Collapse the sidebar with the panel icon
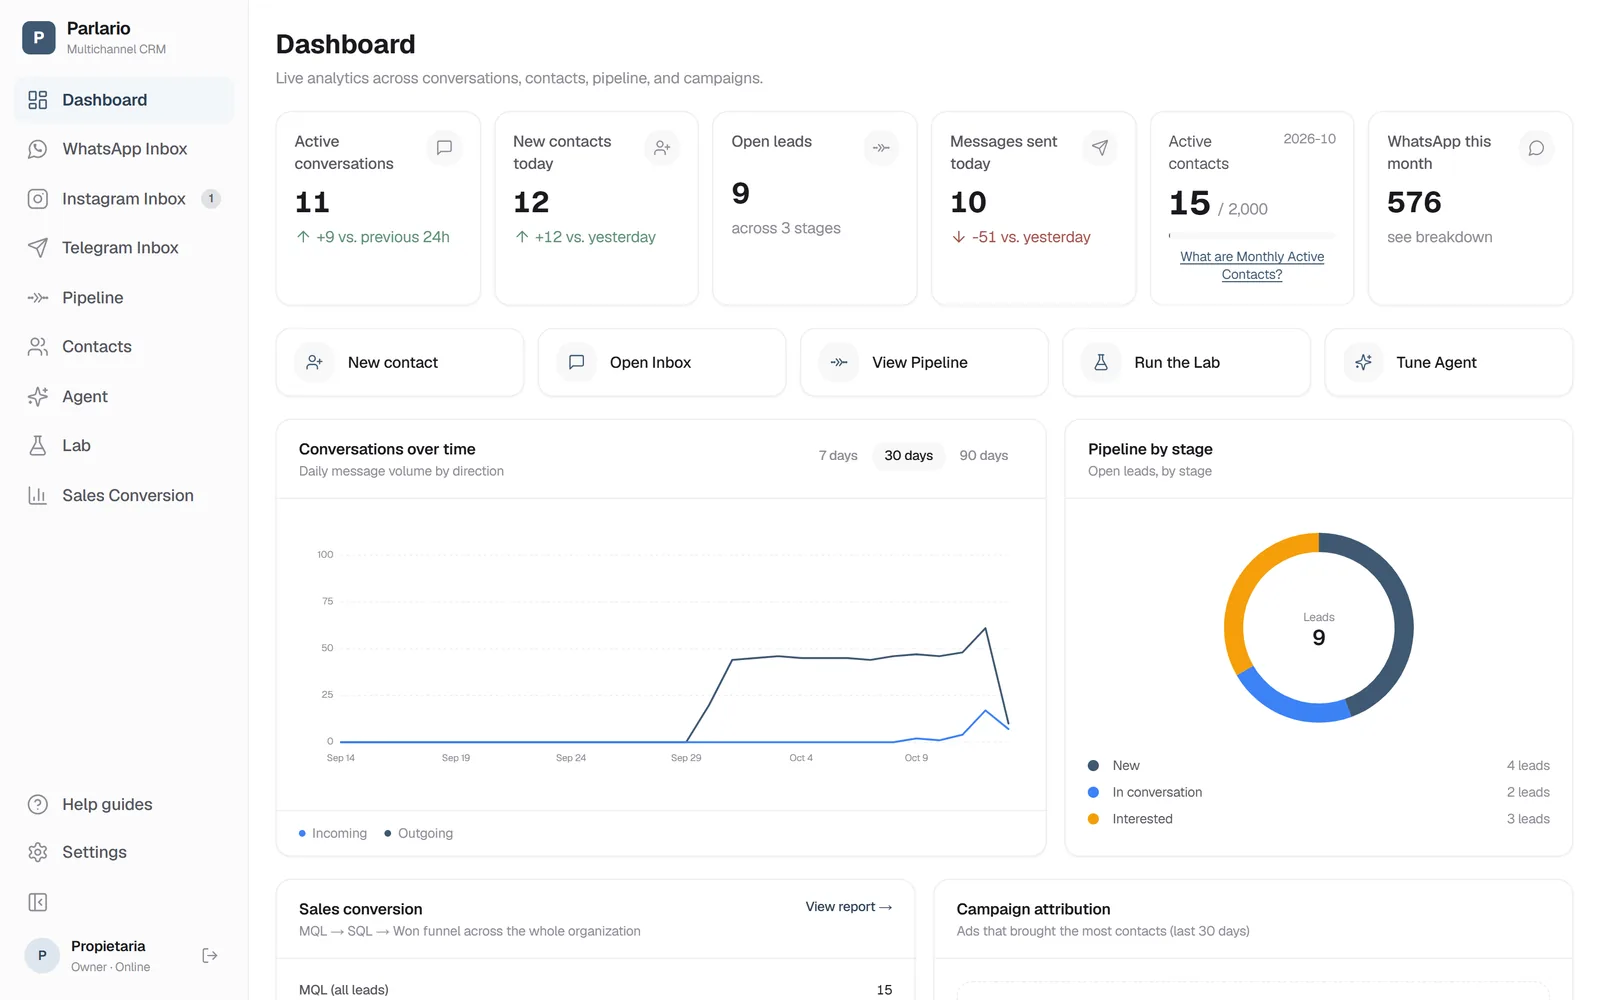This screenshot has width=1600, height=1000. coord(38,903)
